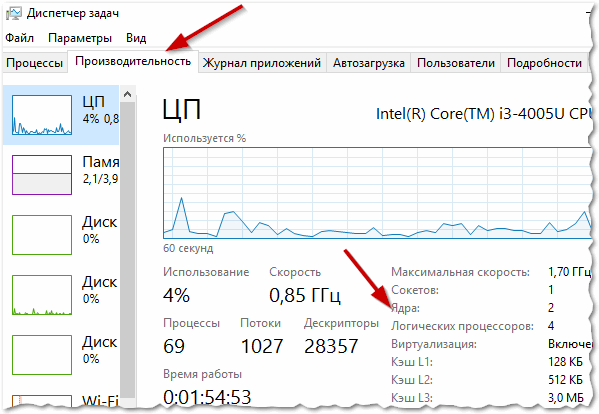
Task: Select the Wi-Fi graph thumbnail
Action: point(42,402)
